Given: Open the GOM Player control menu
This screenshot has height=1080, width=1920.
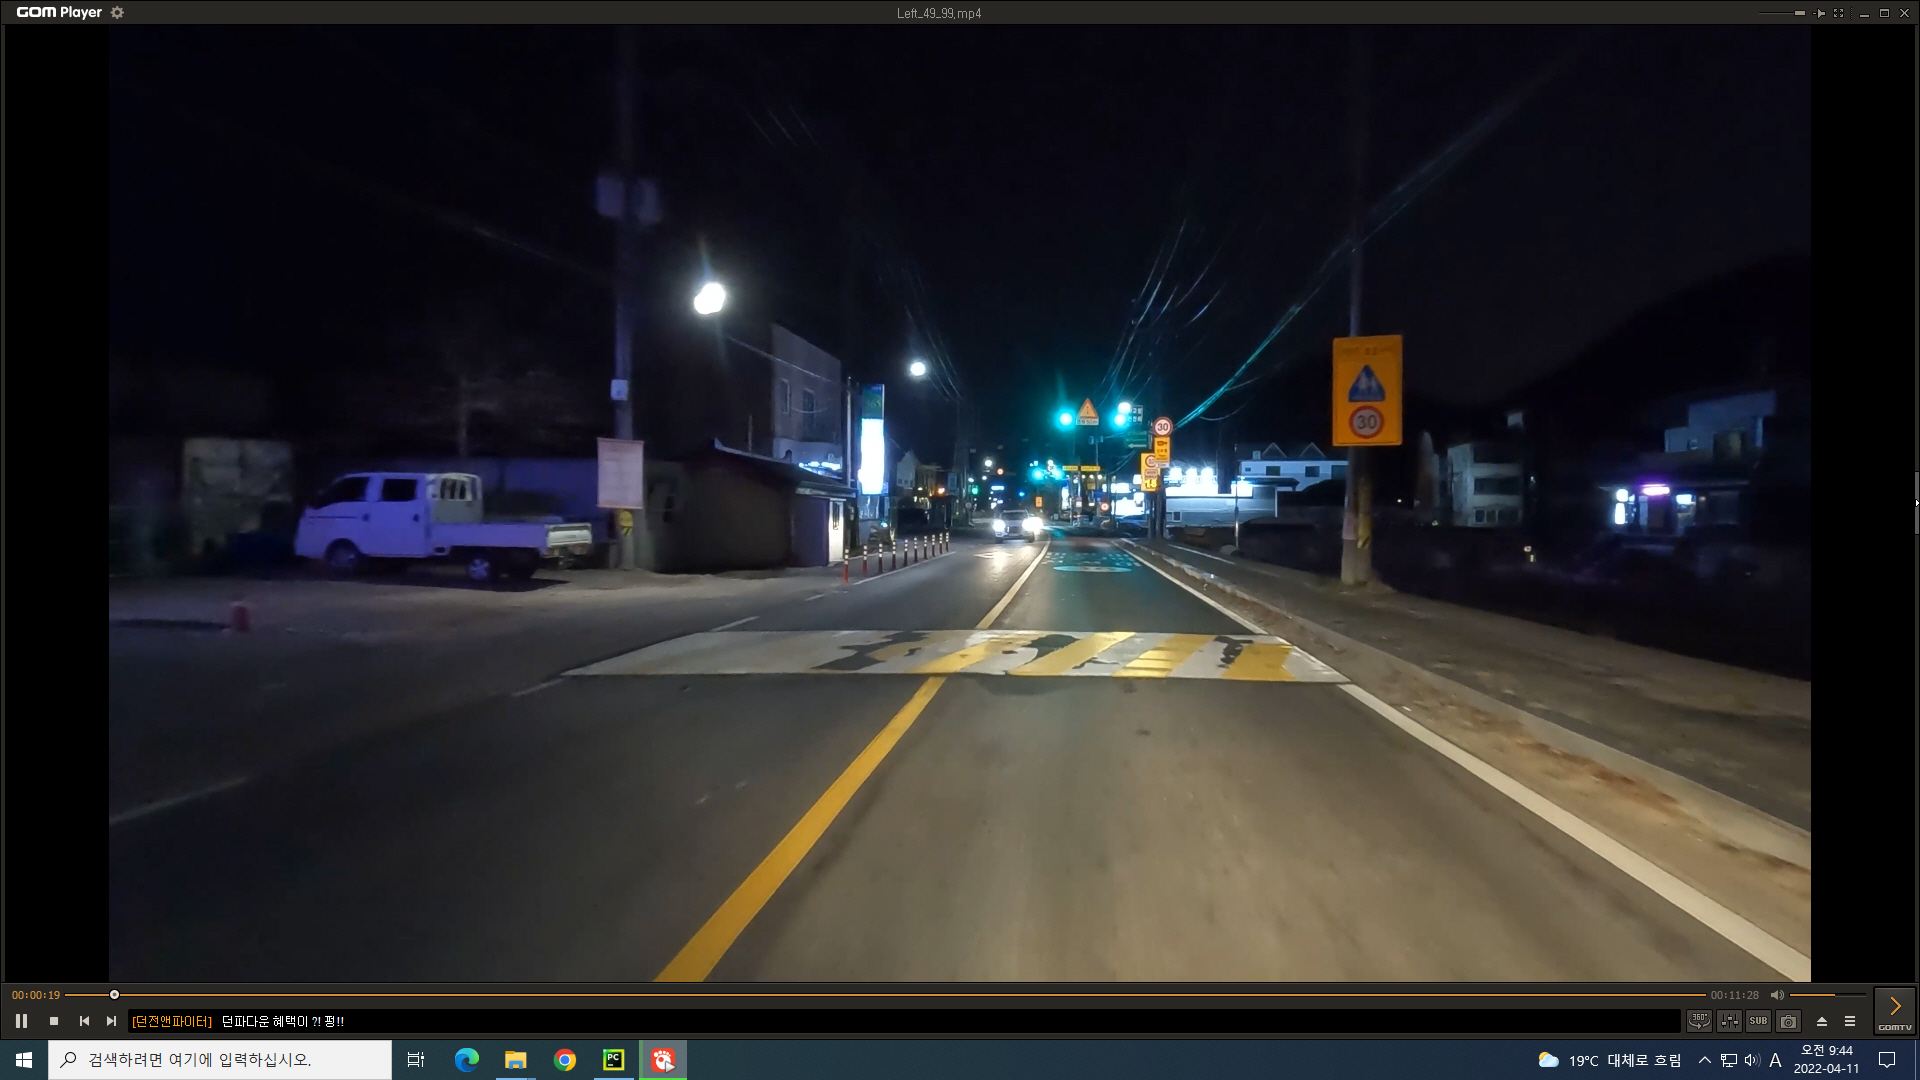Looking at the screenshot, I should pyautogui.click(x=1850, y=1021).
